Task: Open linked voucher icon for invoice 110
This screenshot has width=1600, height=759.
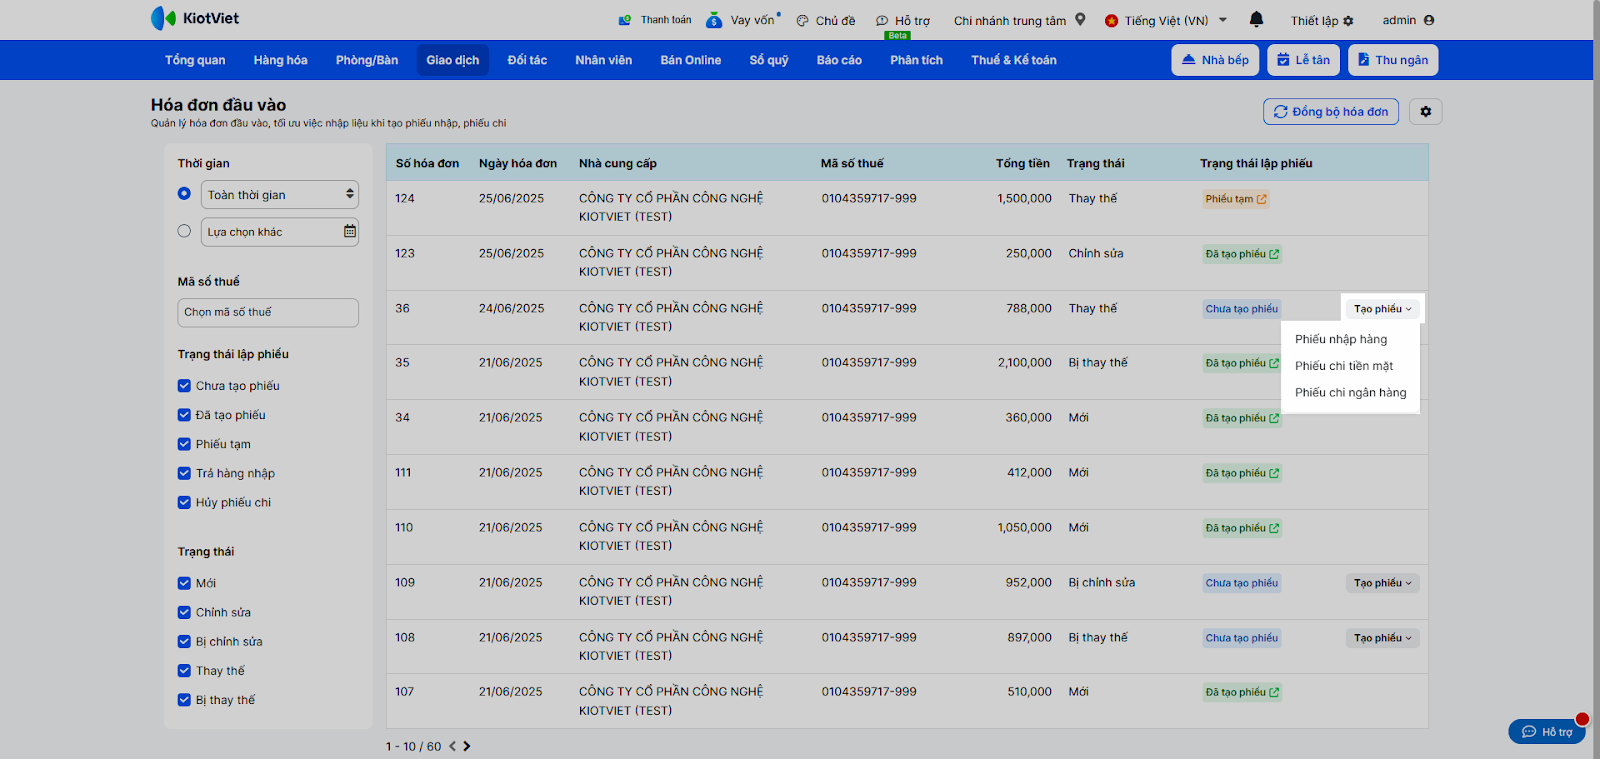Action: tap(1274, 528)
